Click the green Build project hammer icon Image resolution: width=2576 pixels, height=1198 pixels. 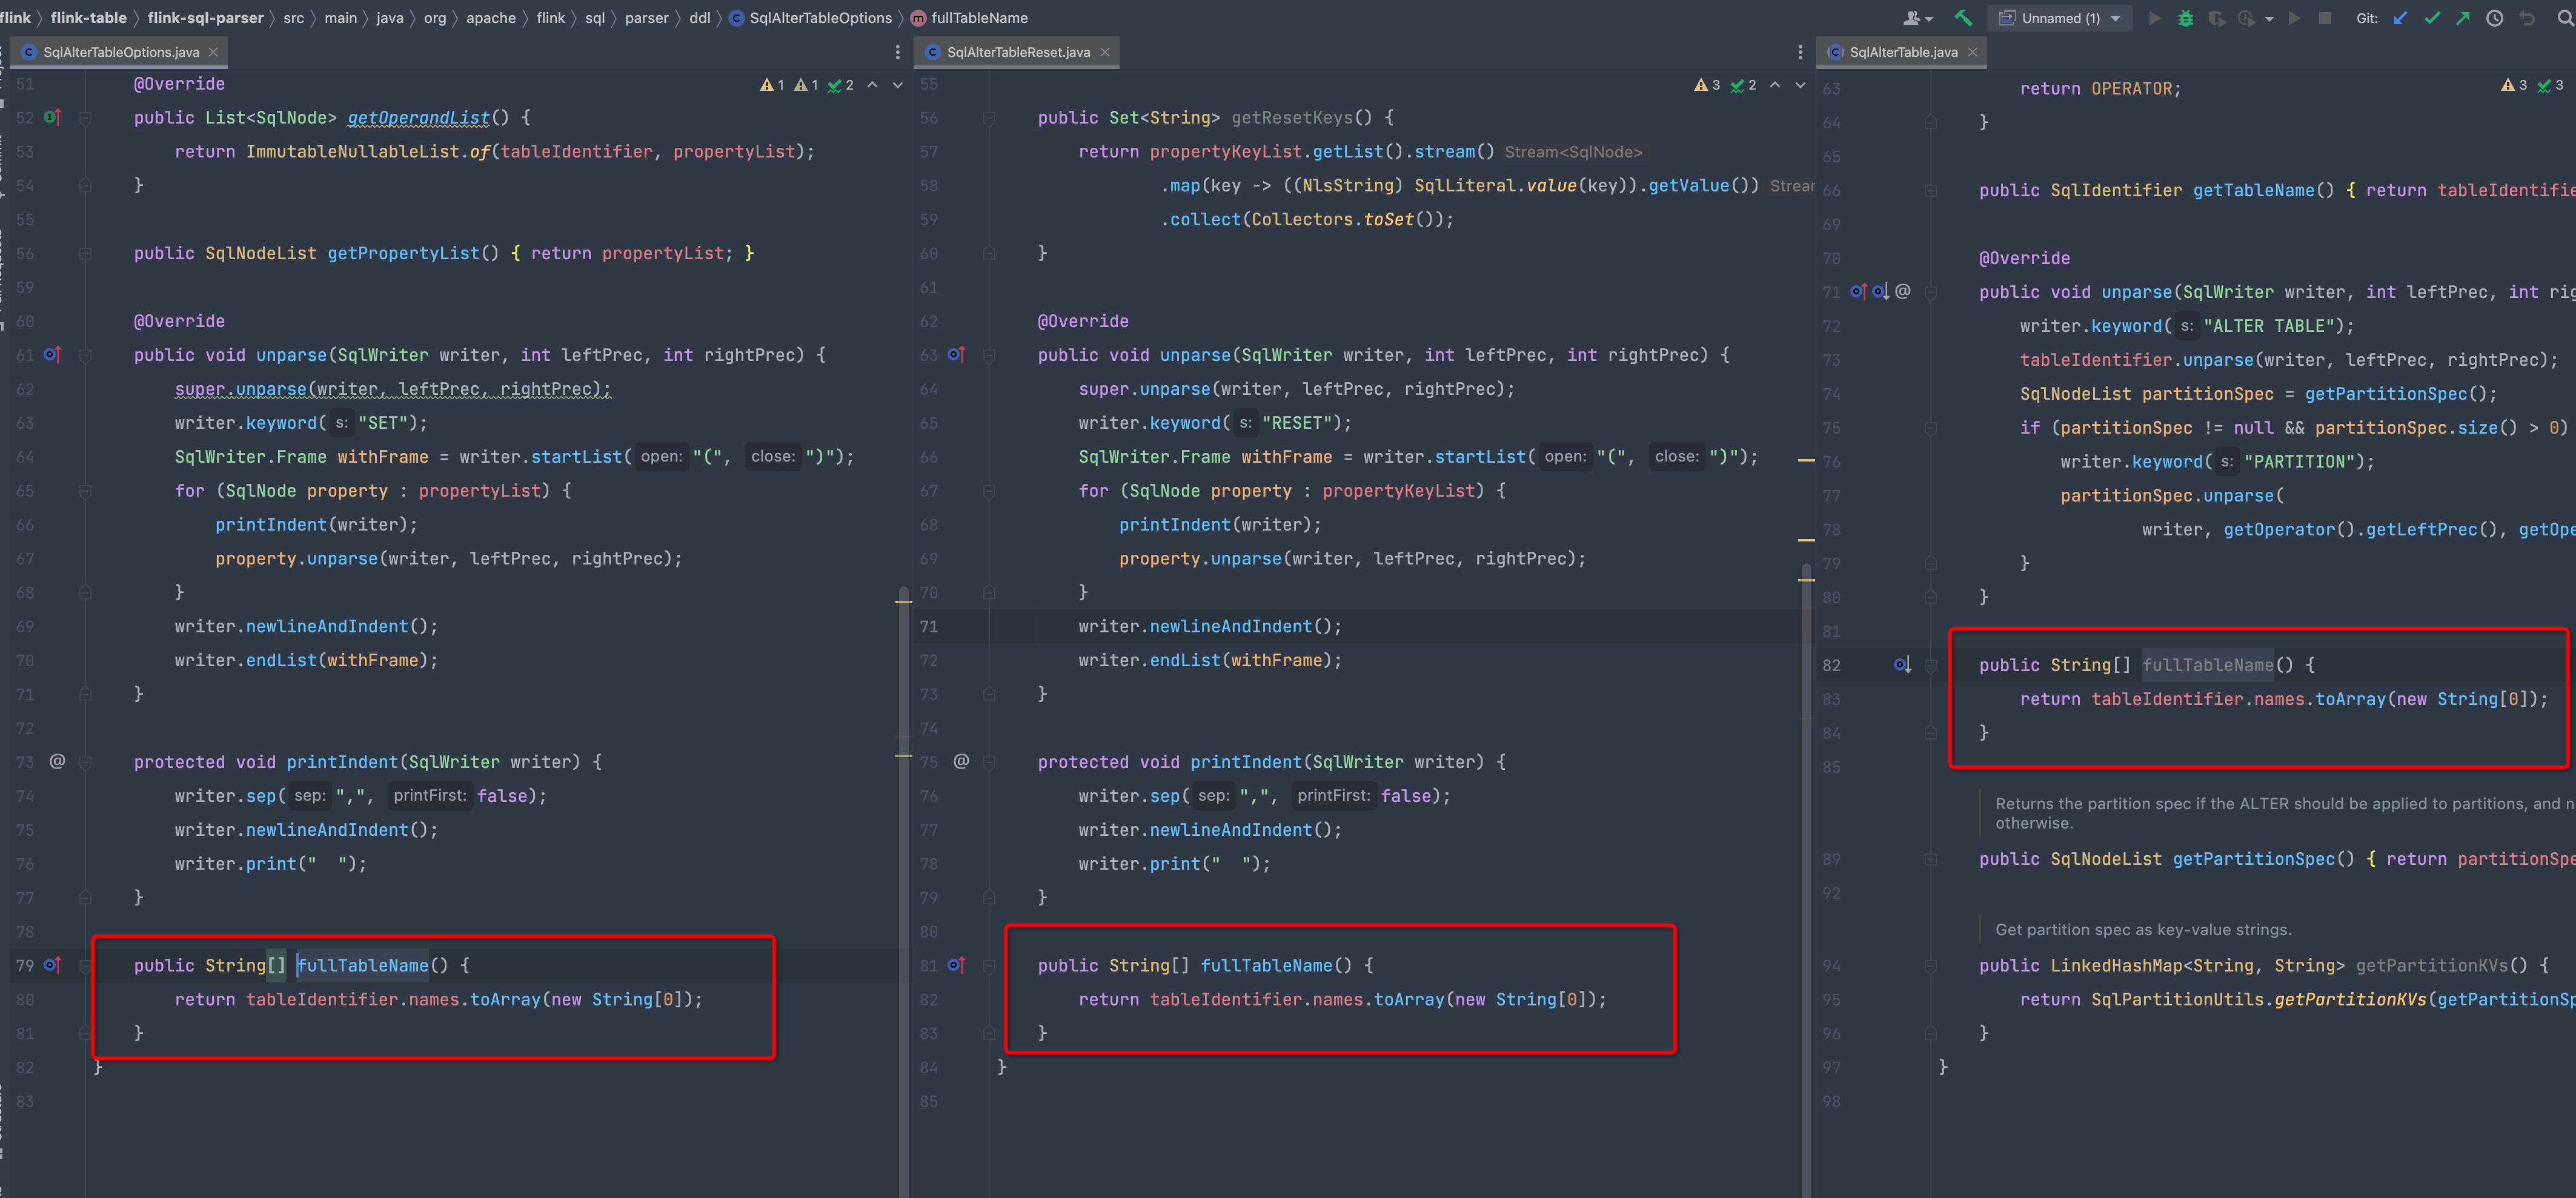(1963, 18)
